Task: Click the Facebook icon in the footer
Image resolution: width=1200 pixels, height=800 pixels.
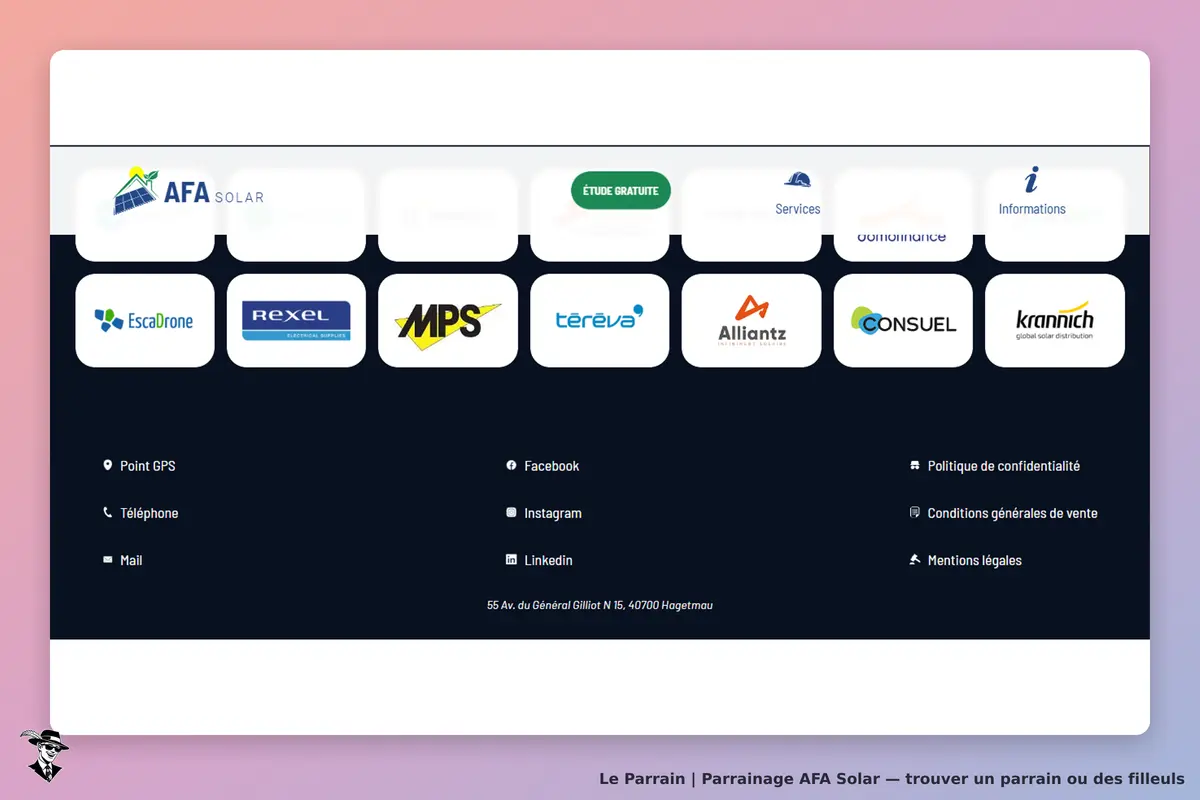Action: (x=512, y=465)
